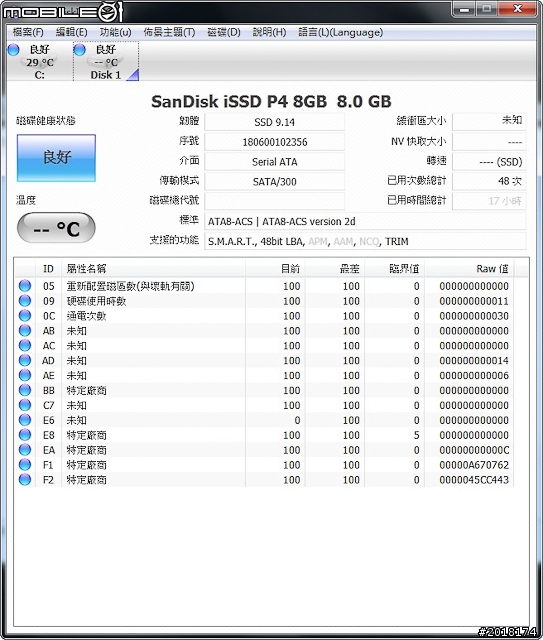Open the 說明(H) menu
This screenshot has height=640, width=543.
point(269,32)
